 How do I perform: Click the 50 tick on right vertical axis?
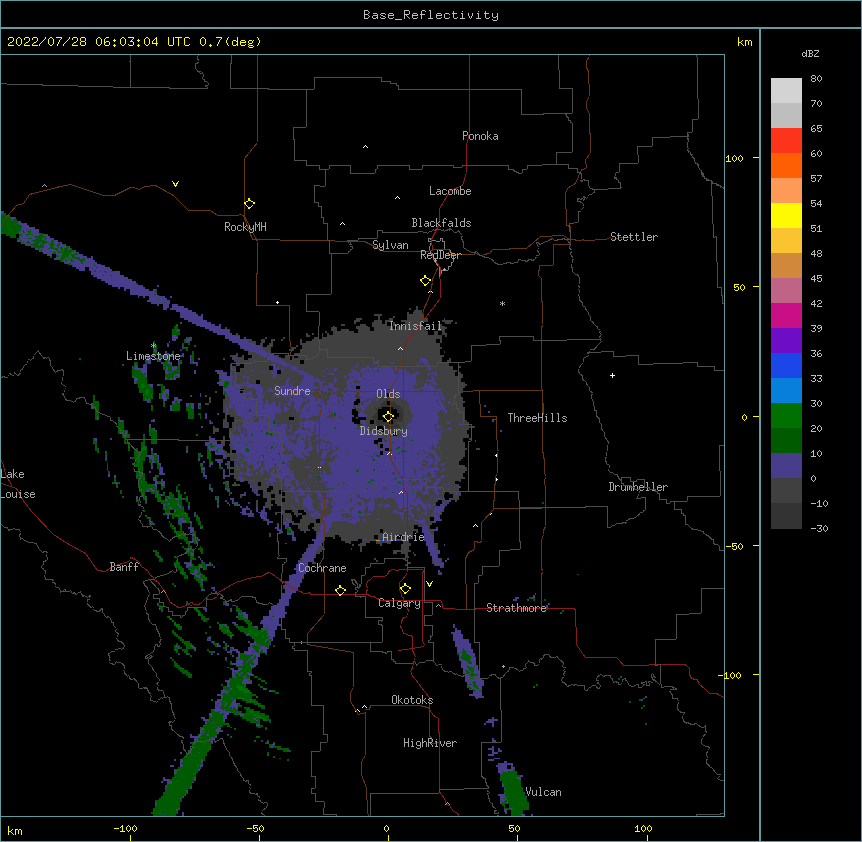739,287
